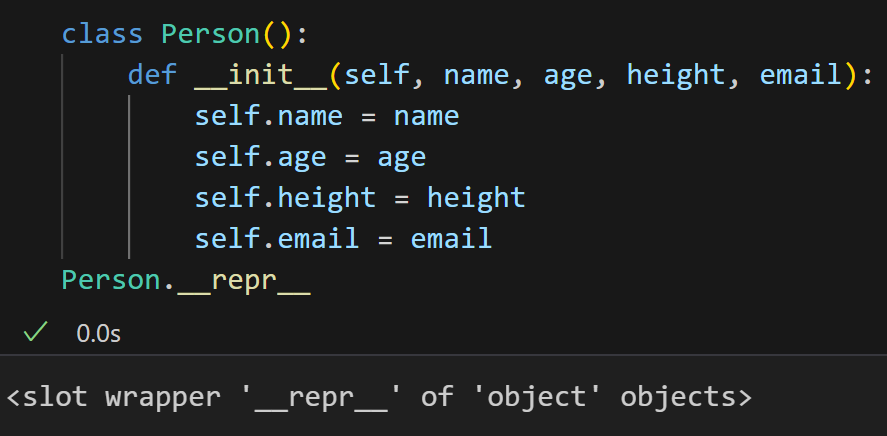Click the self.height attribute
Screen dimensions: 887x436
[x=285, y=198]
